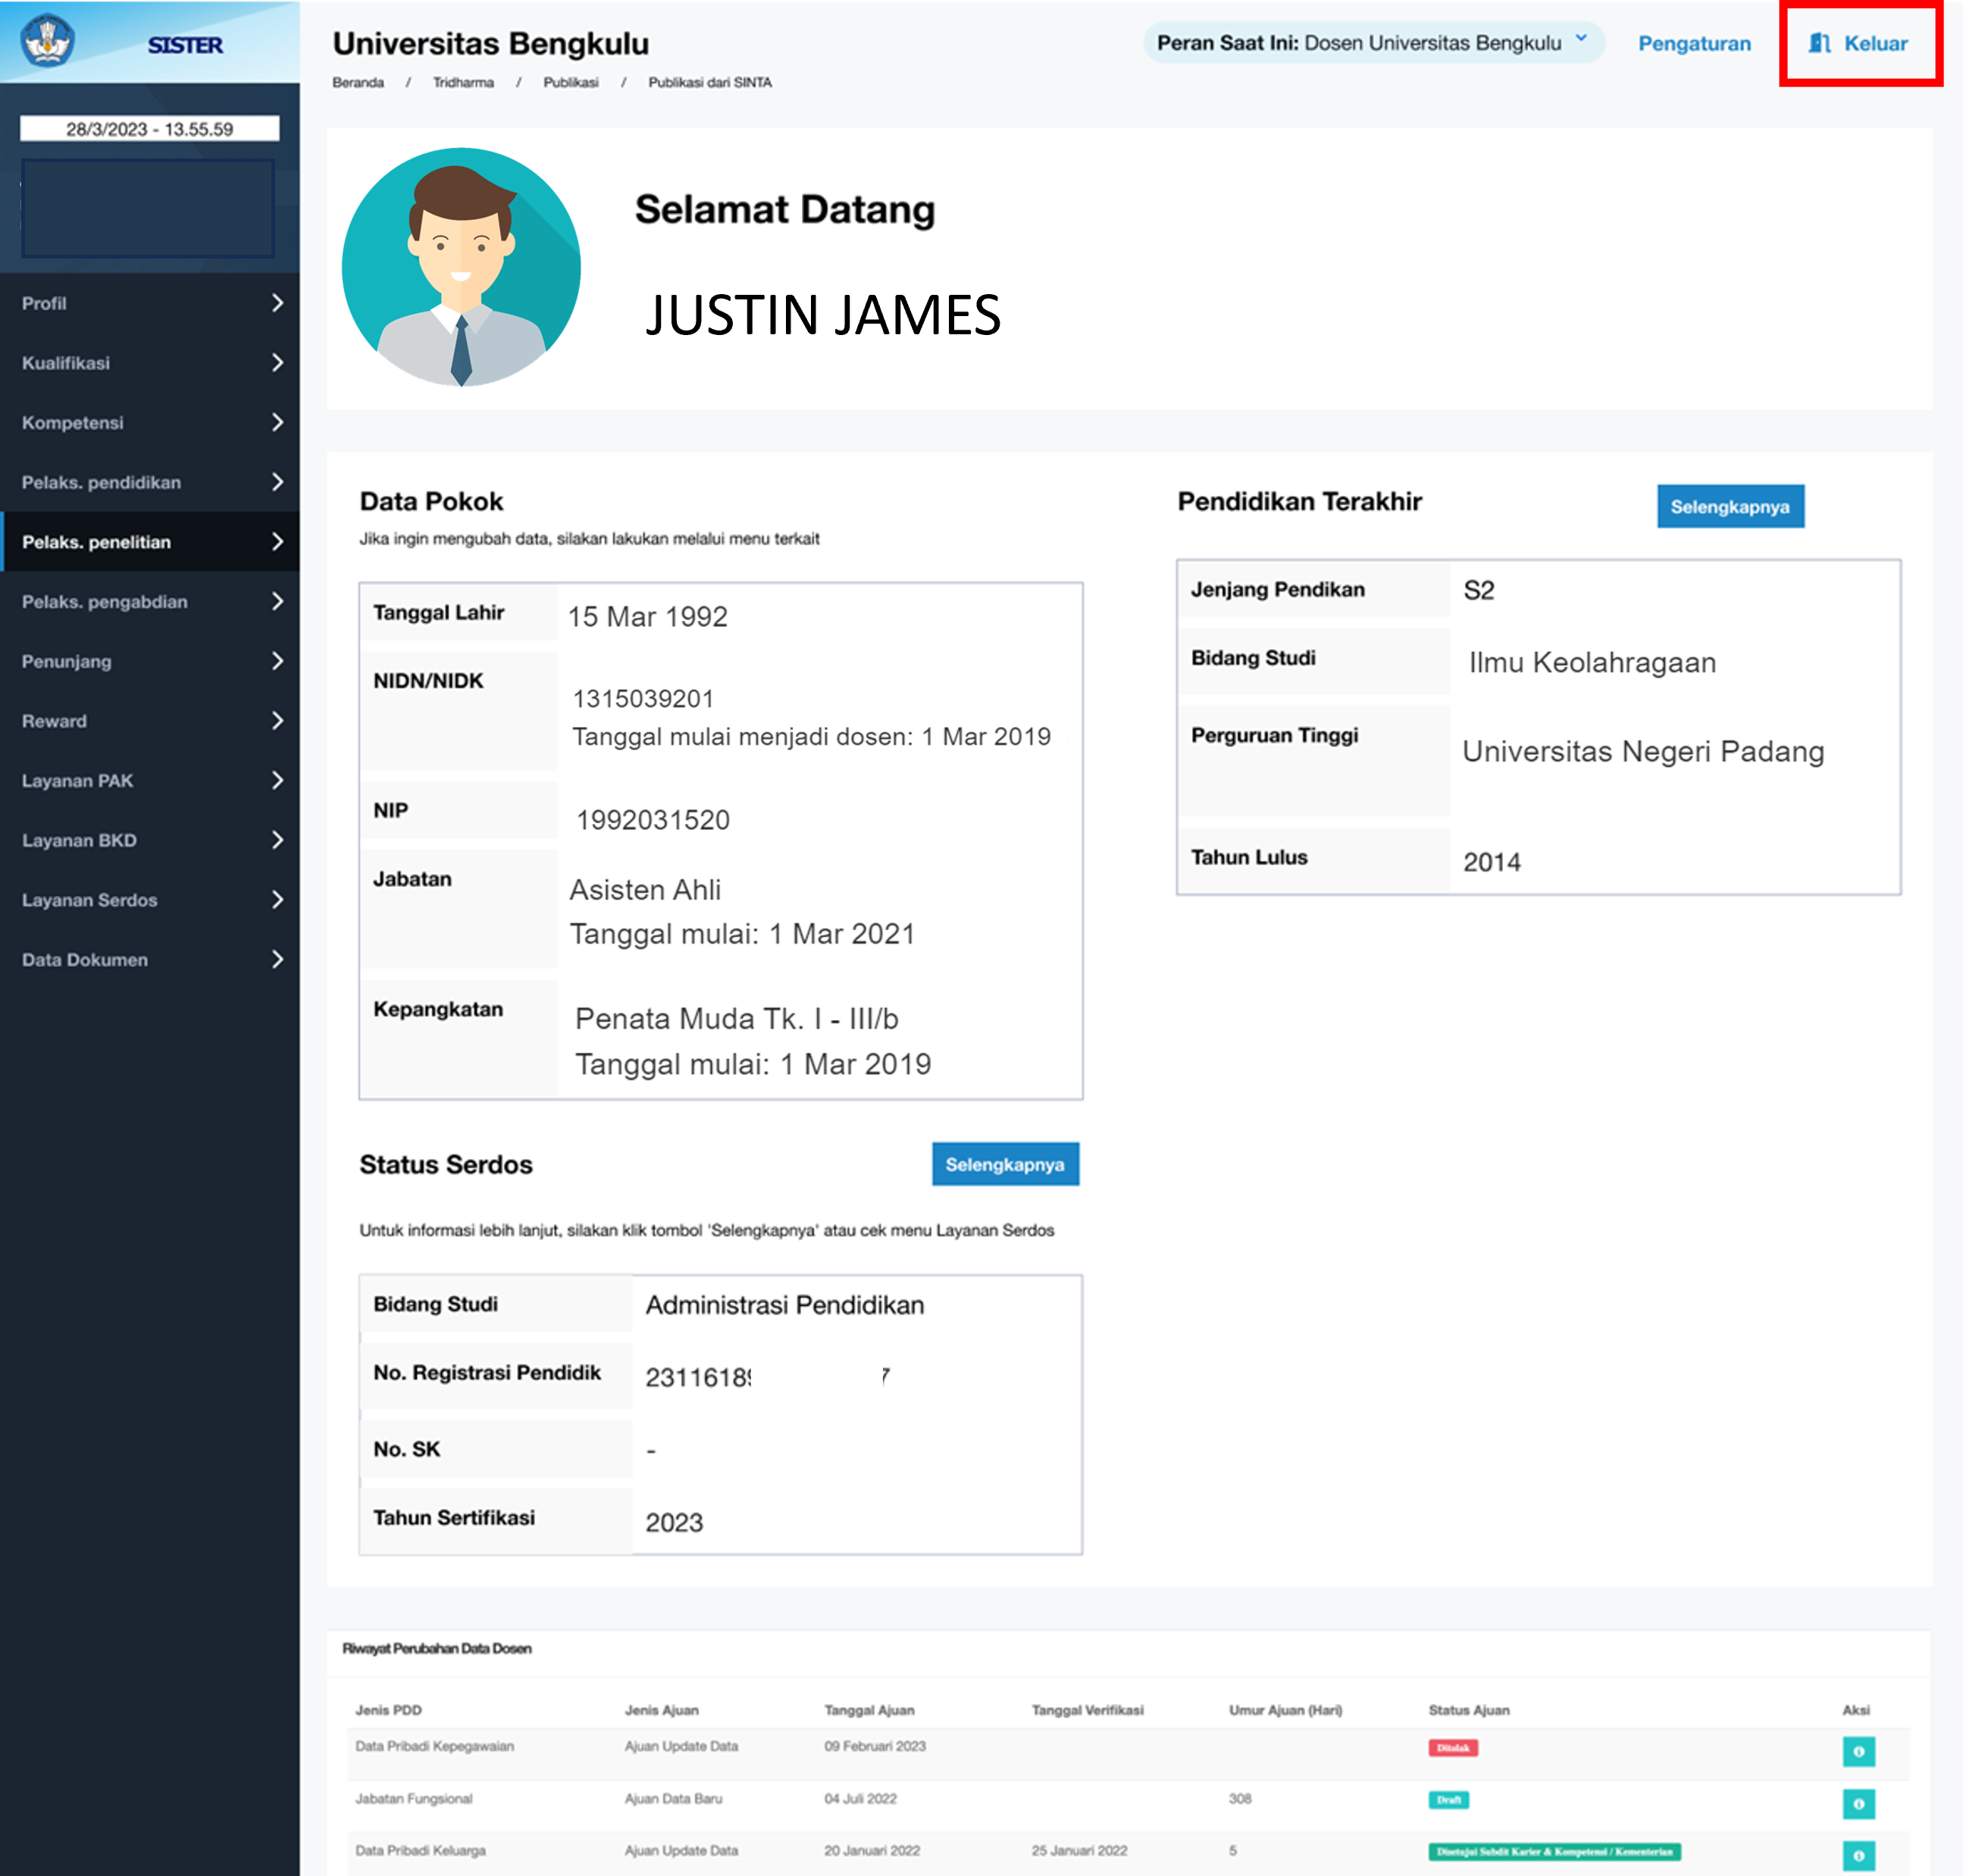Click Selengkapnya button for Pendidikan Terakhir
This screenshot has width=1963, height=1876.
pos(1730,506)
